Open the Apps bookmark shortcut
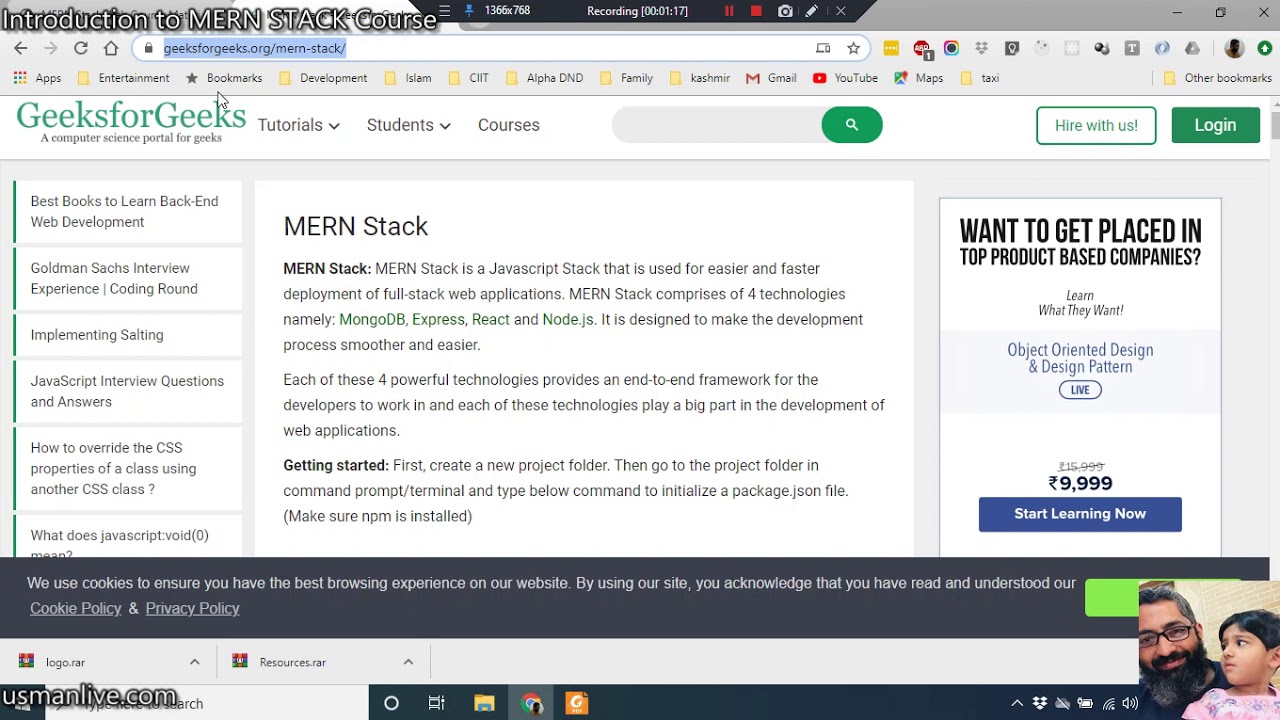Screen dimensions: 1280x720 [37, 78]
